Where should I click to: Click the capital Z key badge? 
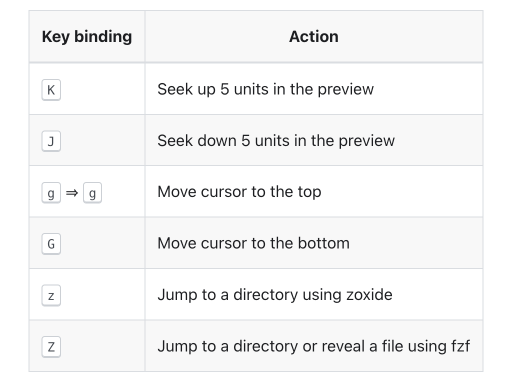[x=51, y=347]
